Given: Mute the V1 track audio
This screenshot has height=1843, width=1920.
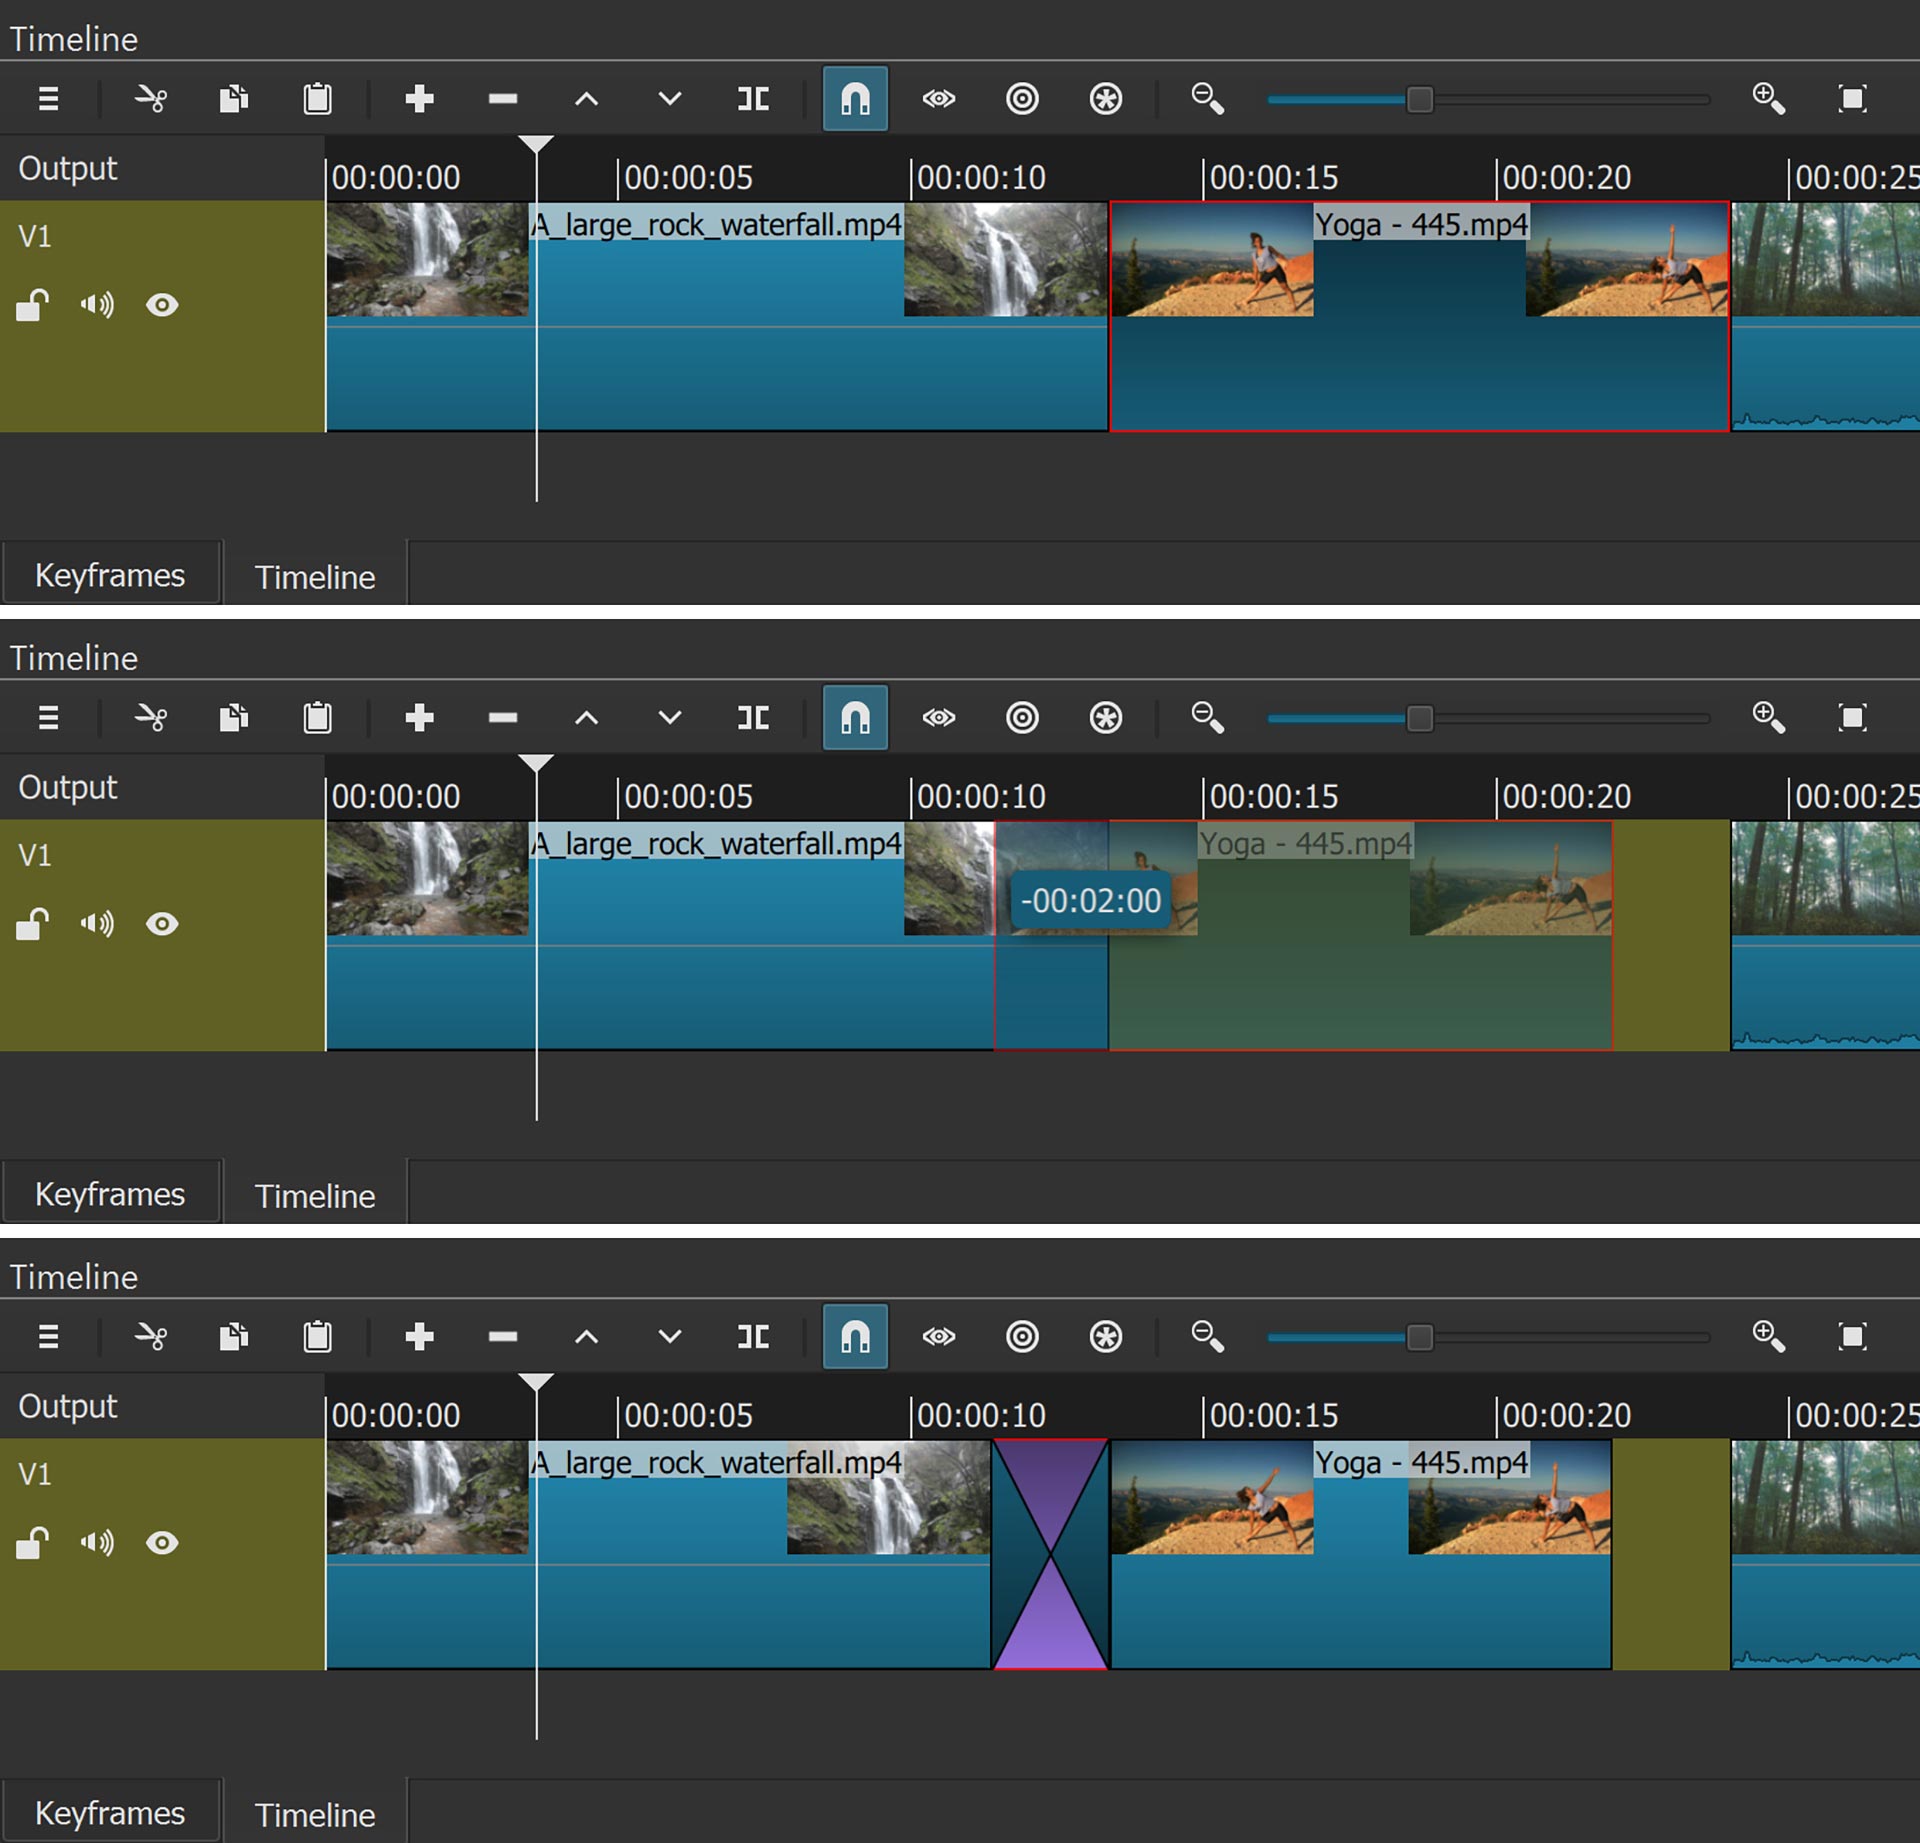Looking at the screenshot, I should (x=96, y=305).
